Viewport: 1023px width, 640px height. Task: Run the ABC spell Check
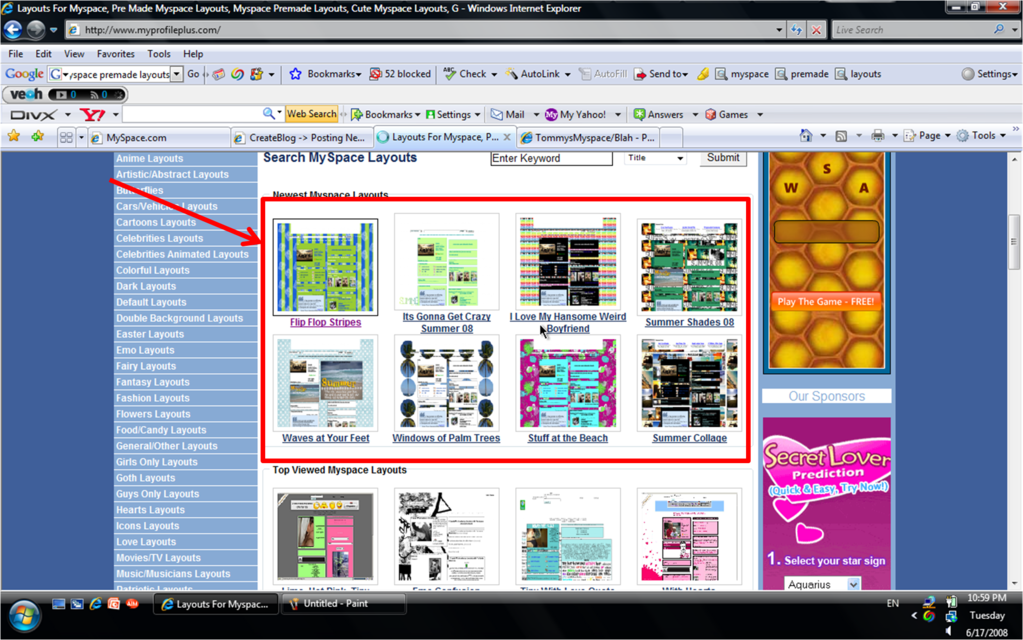coord(465,74)
